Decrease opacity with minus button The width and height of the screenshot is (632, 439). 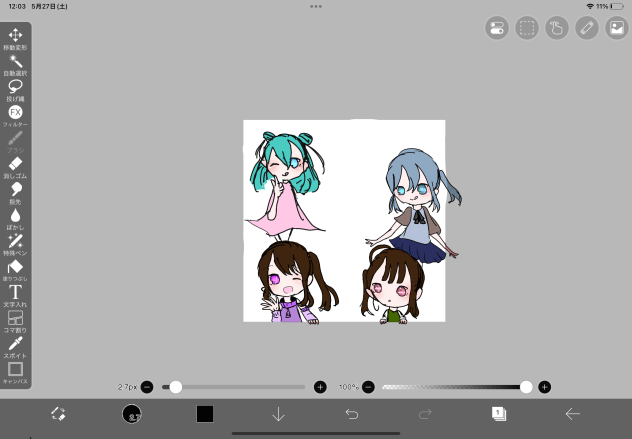coord(368,387)
